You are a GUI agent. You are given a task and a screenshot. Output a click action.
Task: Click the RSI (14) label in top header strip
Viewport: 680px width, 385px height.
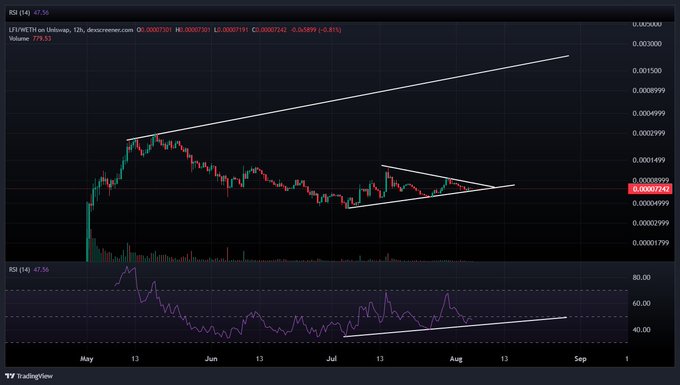(x=29, y=13)
